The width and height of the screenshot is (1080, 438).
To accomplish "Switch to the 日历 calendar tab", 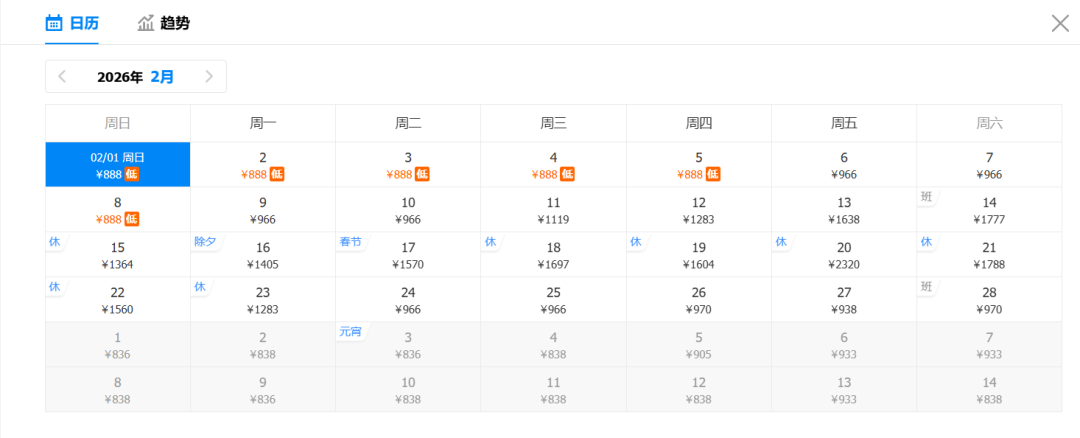I will pos(83,23).
